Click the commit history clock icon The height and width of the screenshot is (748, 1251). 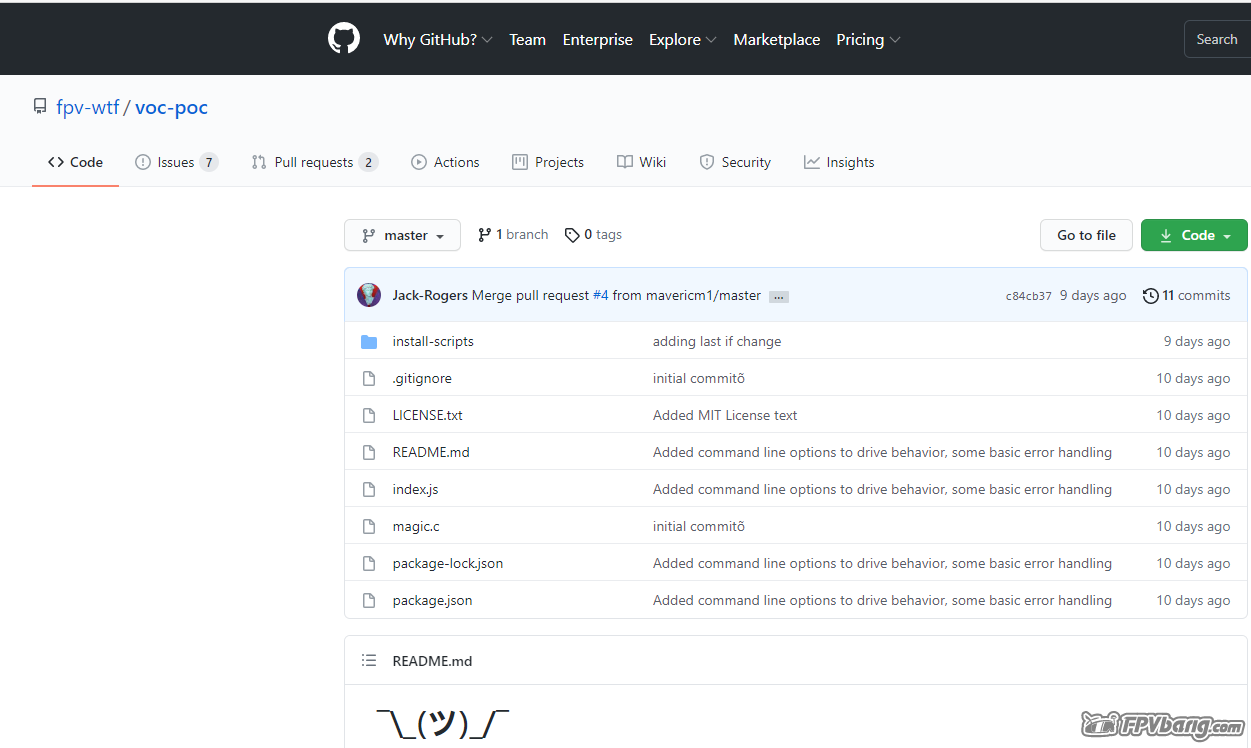click(x=1151, y=295)
